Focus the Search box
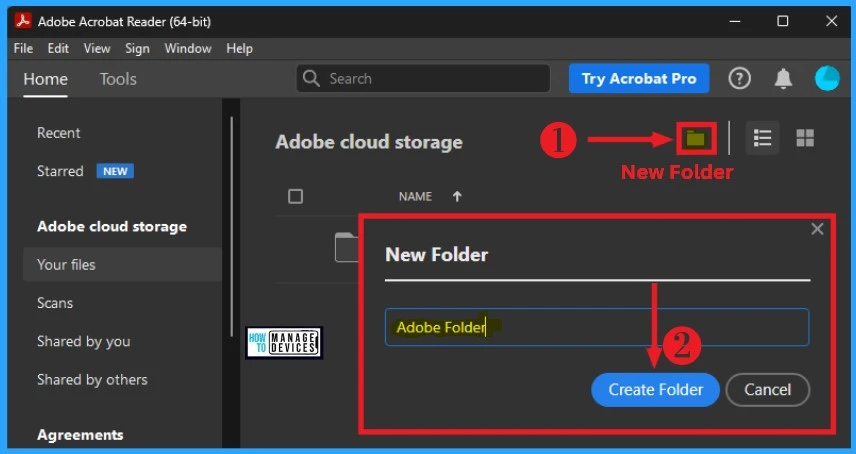 423,79
